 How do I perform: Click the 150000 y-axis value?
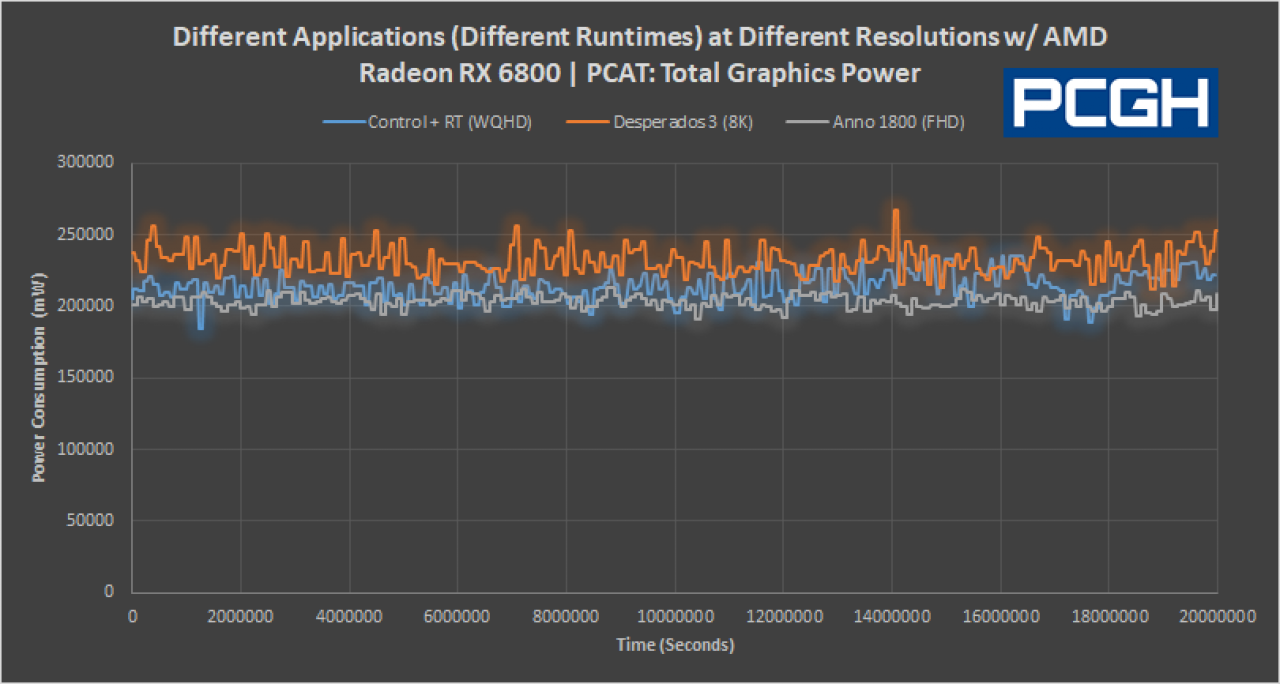[x=88, y=378]
